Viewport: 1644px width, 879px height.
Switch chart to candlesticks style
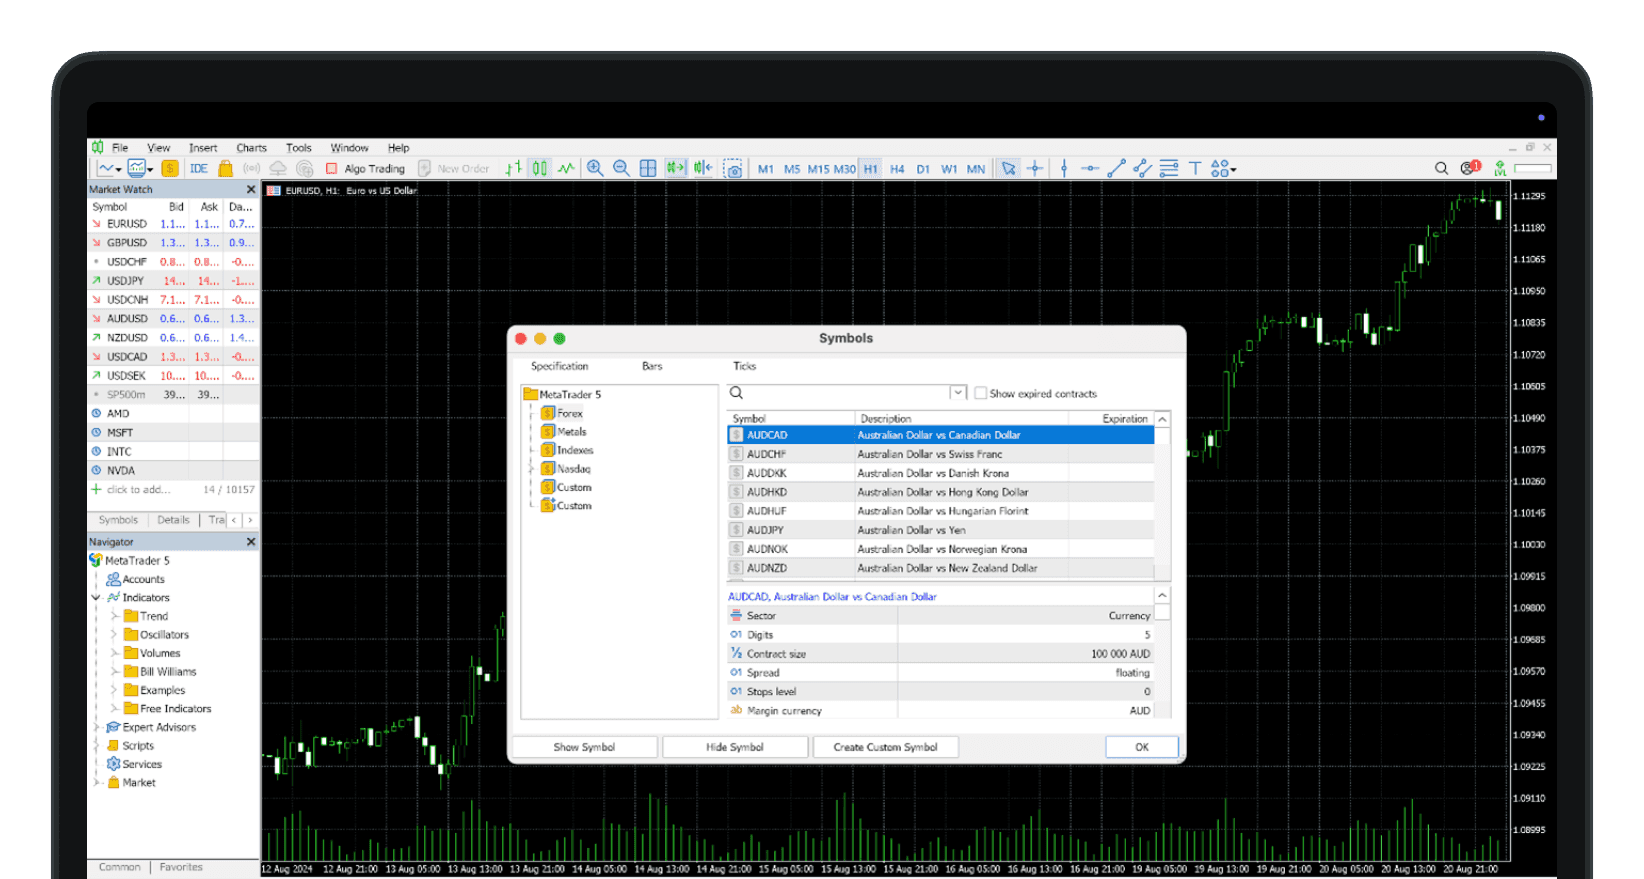[x=540, y=169]
